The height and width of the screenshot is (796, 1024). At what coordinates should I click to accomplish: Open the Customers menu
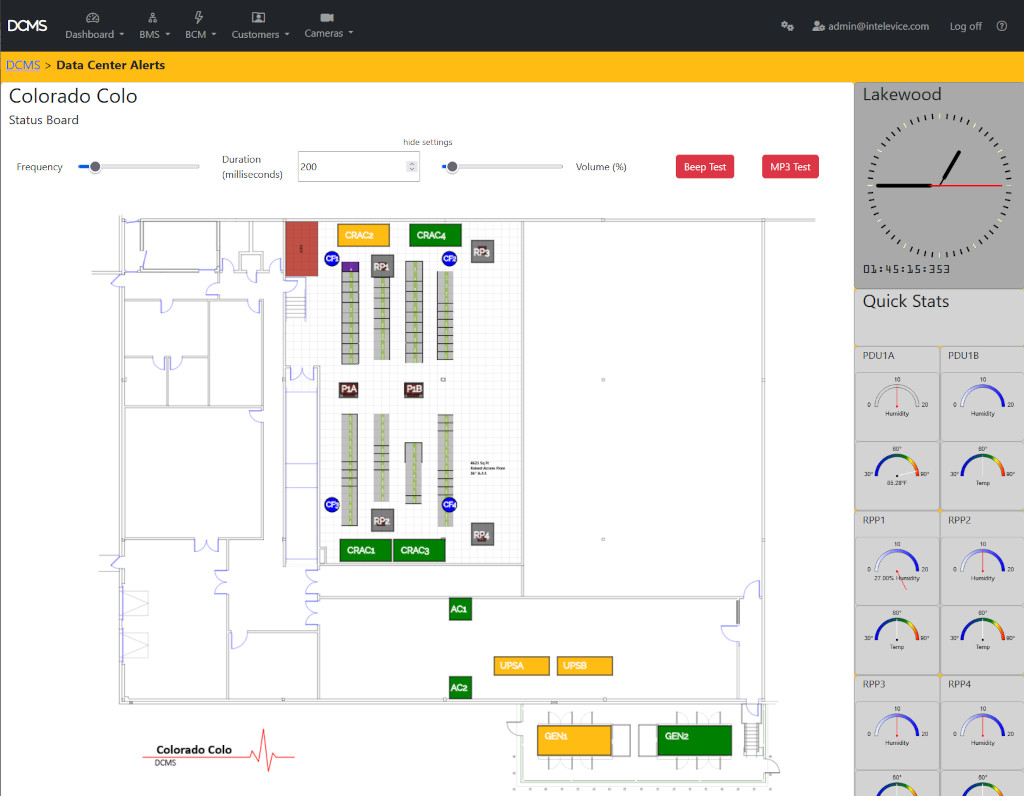click(x=260, y=26)
